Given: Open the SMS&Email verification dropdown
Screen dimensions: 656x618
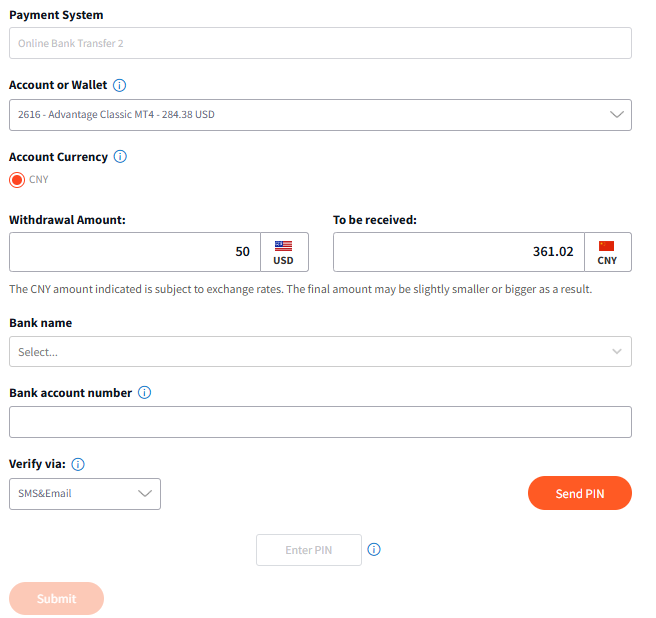Looking at the screenshot, I should [85, 494].
